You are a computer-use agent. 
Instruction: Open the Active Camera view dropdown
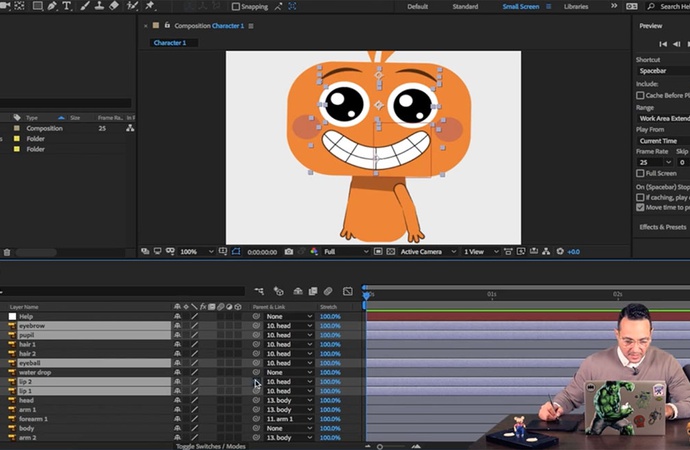click(x=428, y=252)
